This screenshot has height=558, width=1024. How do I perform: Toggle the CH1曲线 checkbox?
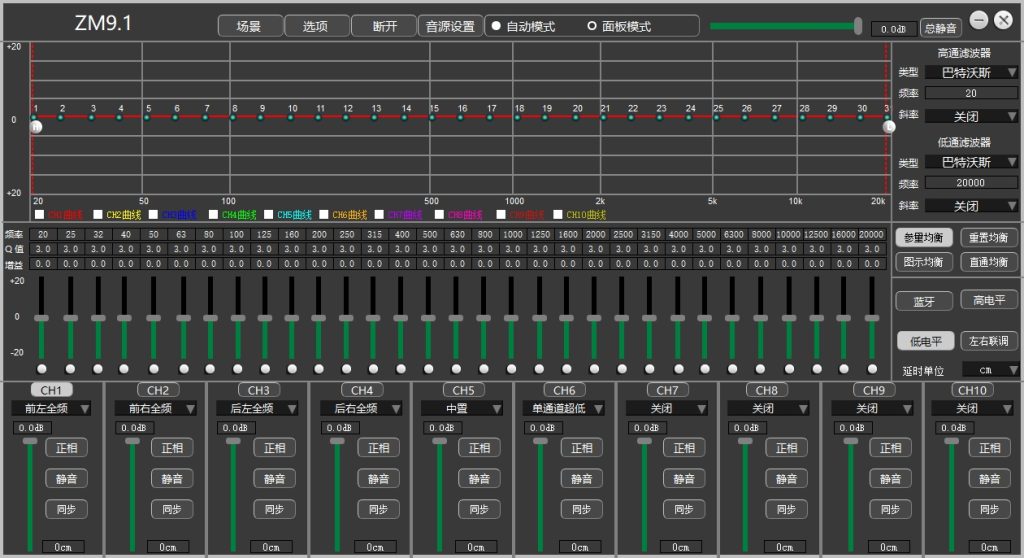(x=39, y=214)
